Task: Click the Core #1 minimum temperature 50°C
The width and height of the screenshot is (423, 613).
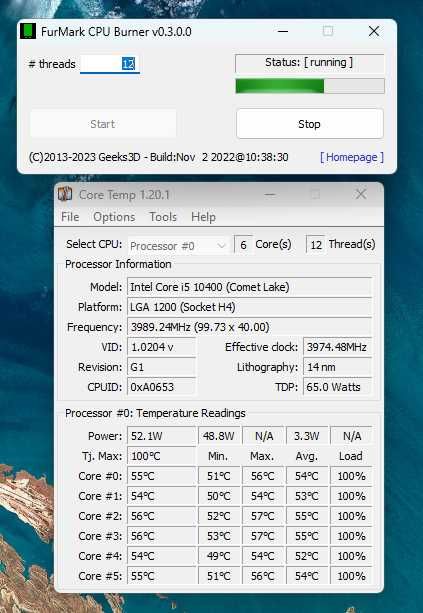Action: (219, 496)
